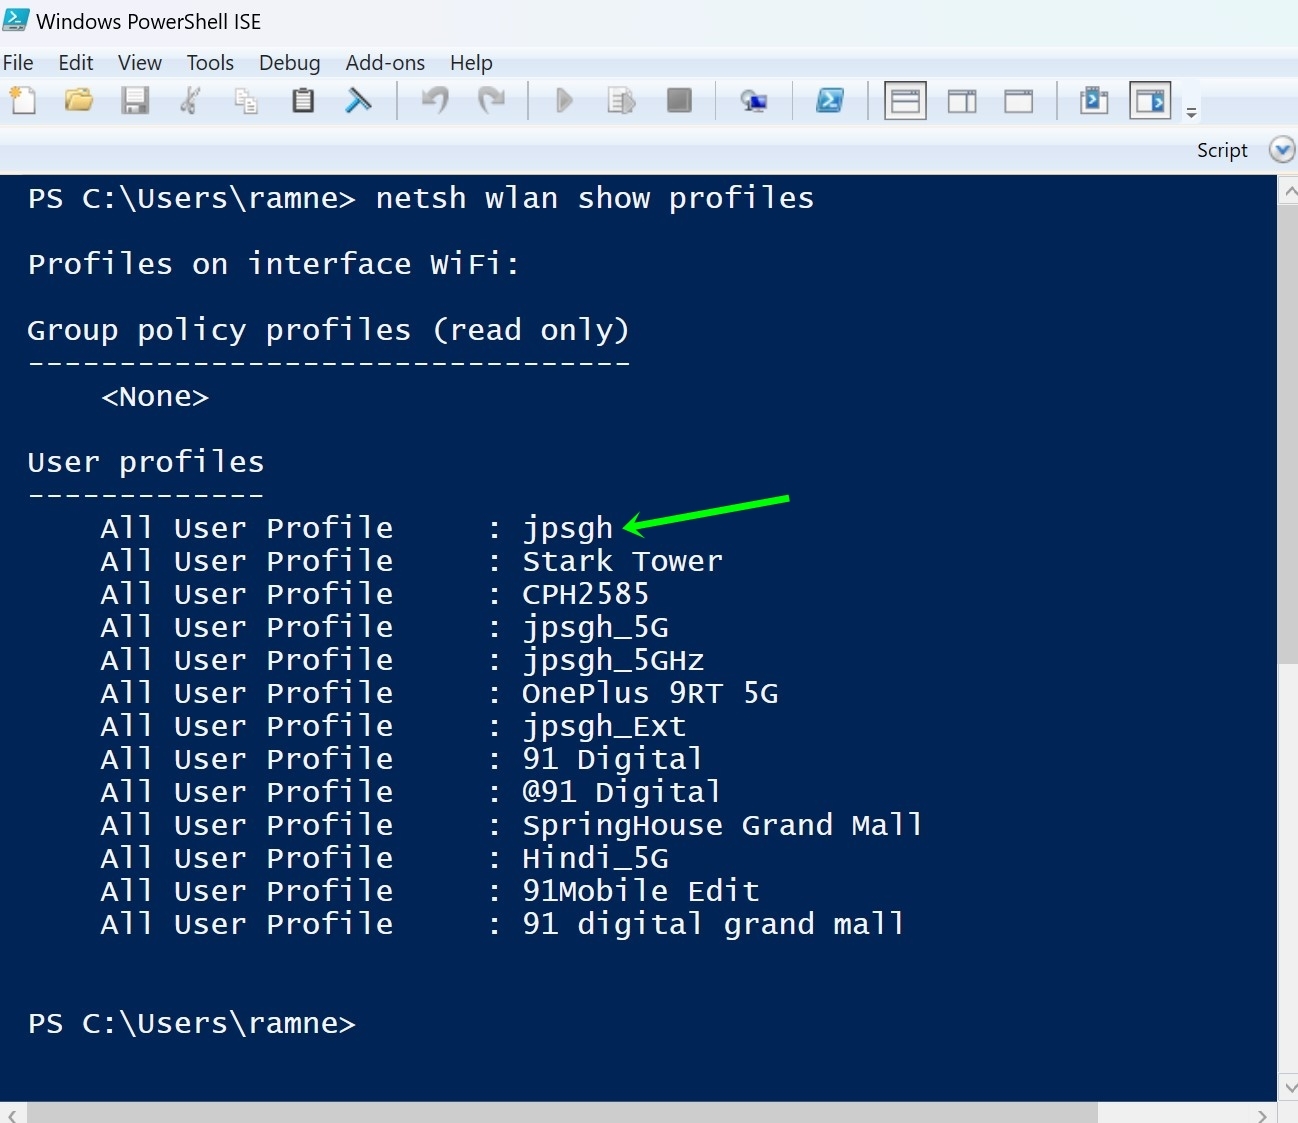This screenshot has height=1123, width=1298.
Task: Click the Stop Operation button
Action: click(x=680, y=100)
